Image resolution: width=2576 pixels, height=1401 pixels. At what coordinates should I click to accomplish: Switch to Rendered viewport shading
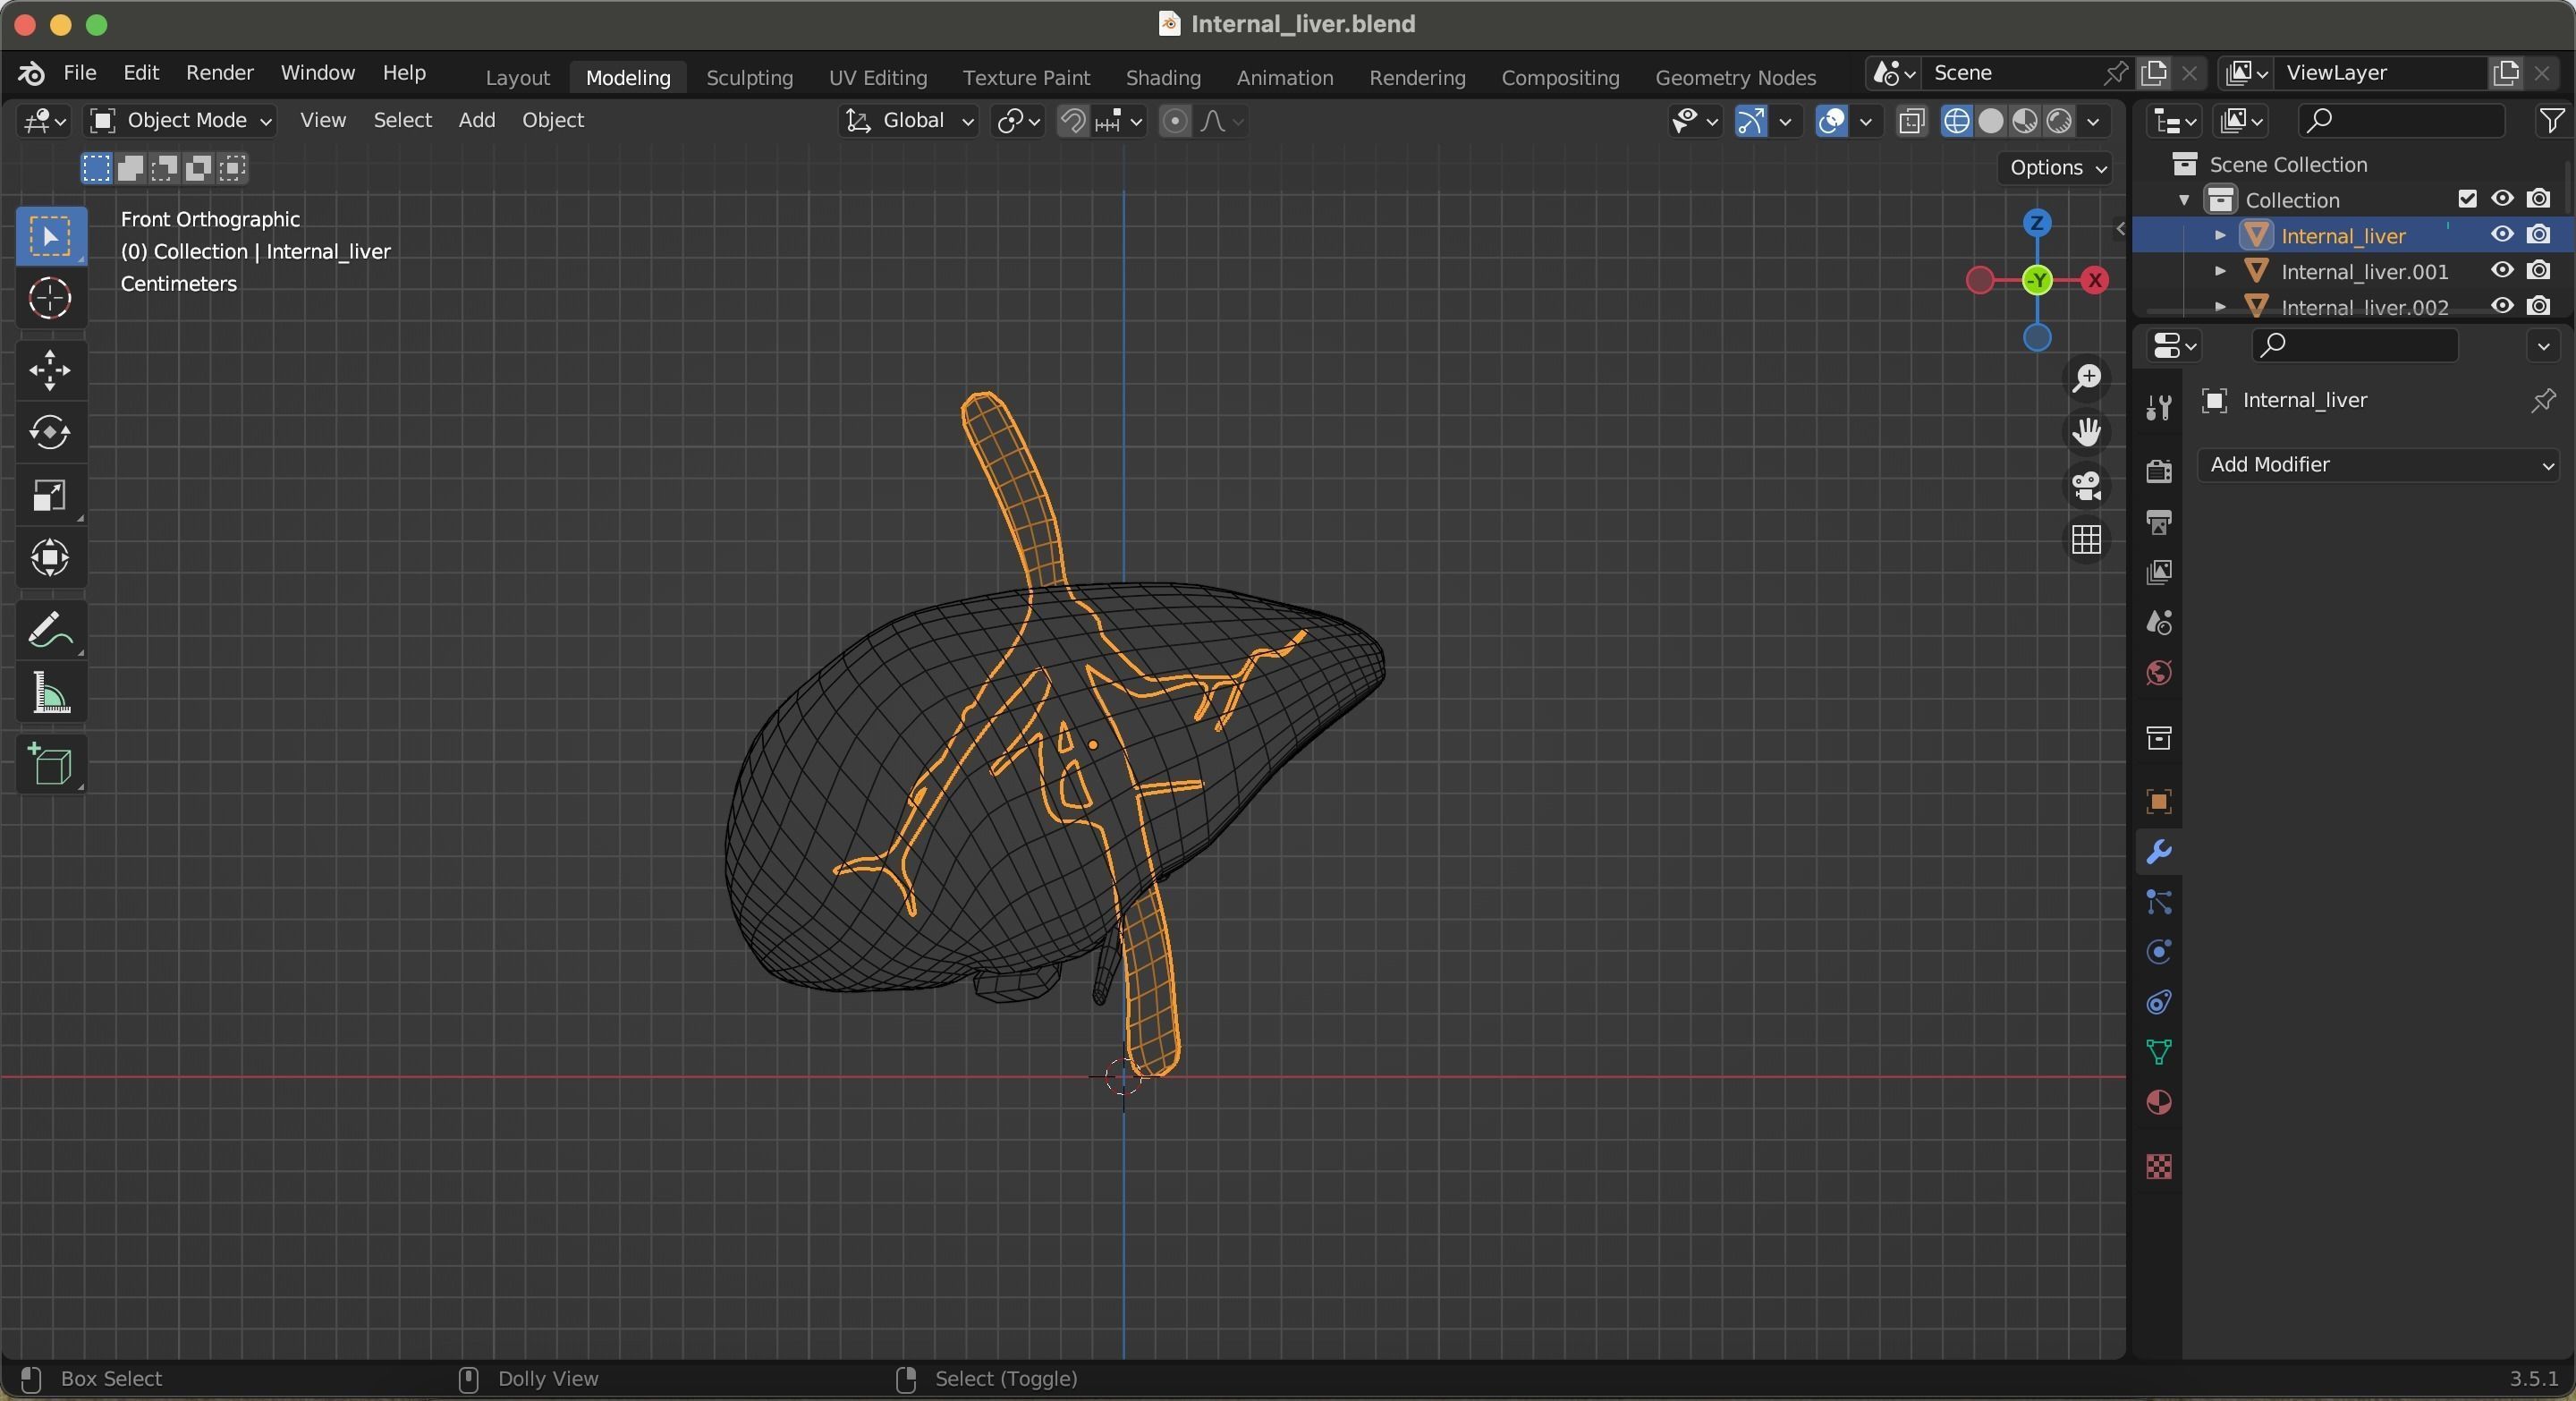point(2059,121)
